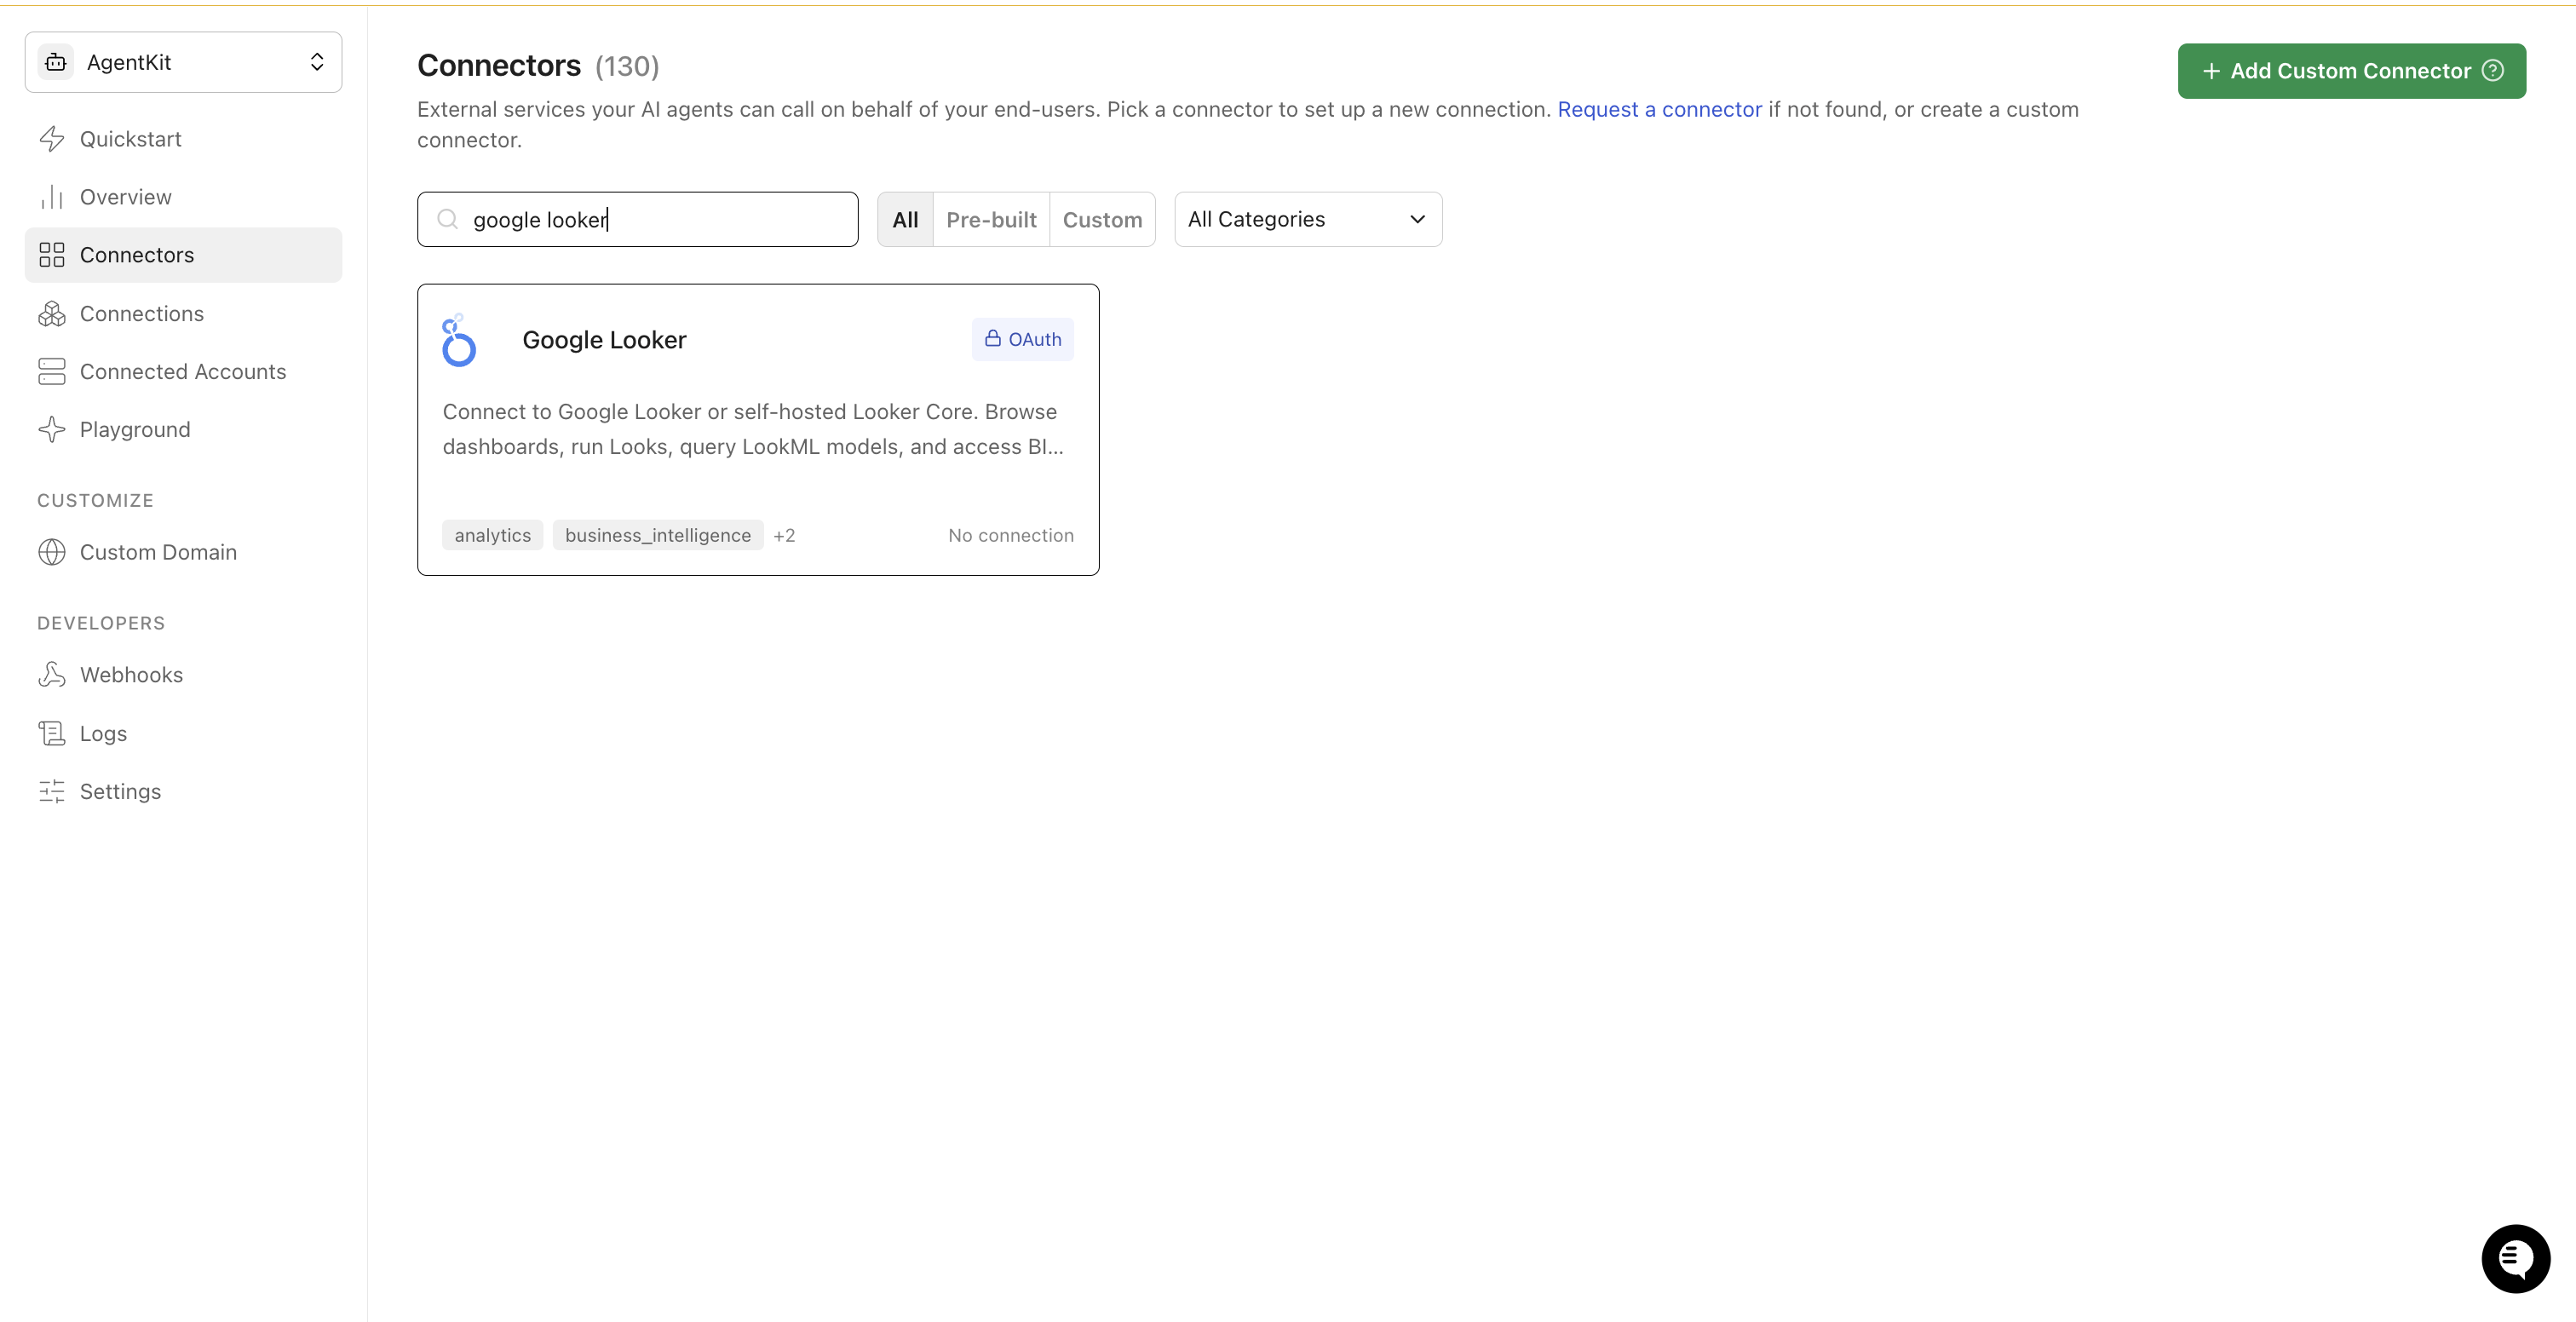The height and width of the screenshot is (1322, 2576).
Task: Click the No connection status text
Action: click(x=1010, y=535)
